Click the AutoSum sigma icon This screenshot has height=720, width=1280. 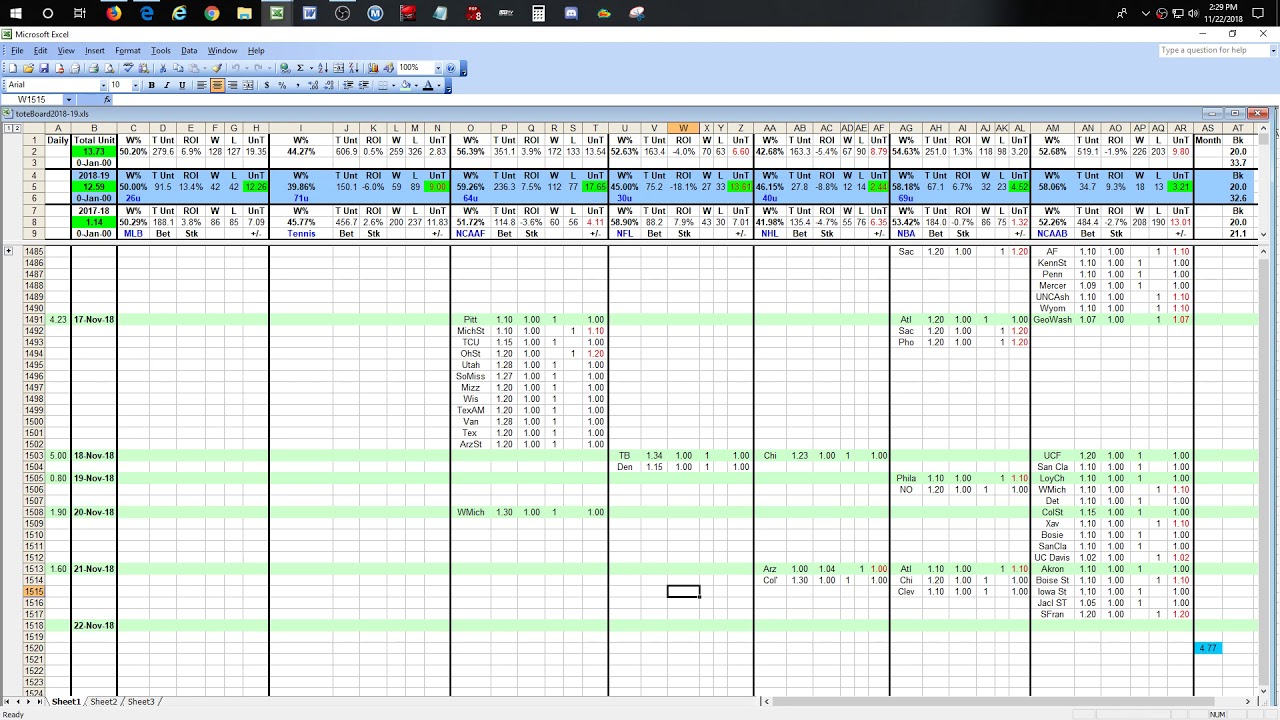coord(300,68)
